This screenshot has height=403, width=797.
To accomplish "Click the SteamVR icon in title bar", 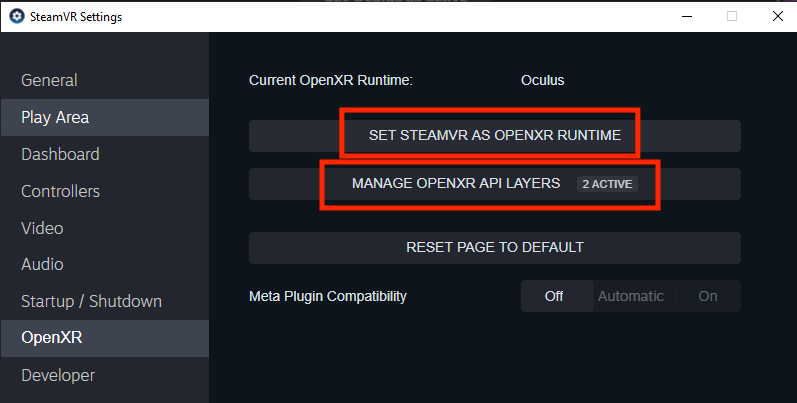I will point(17,16).
